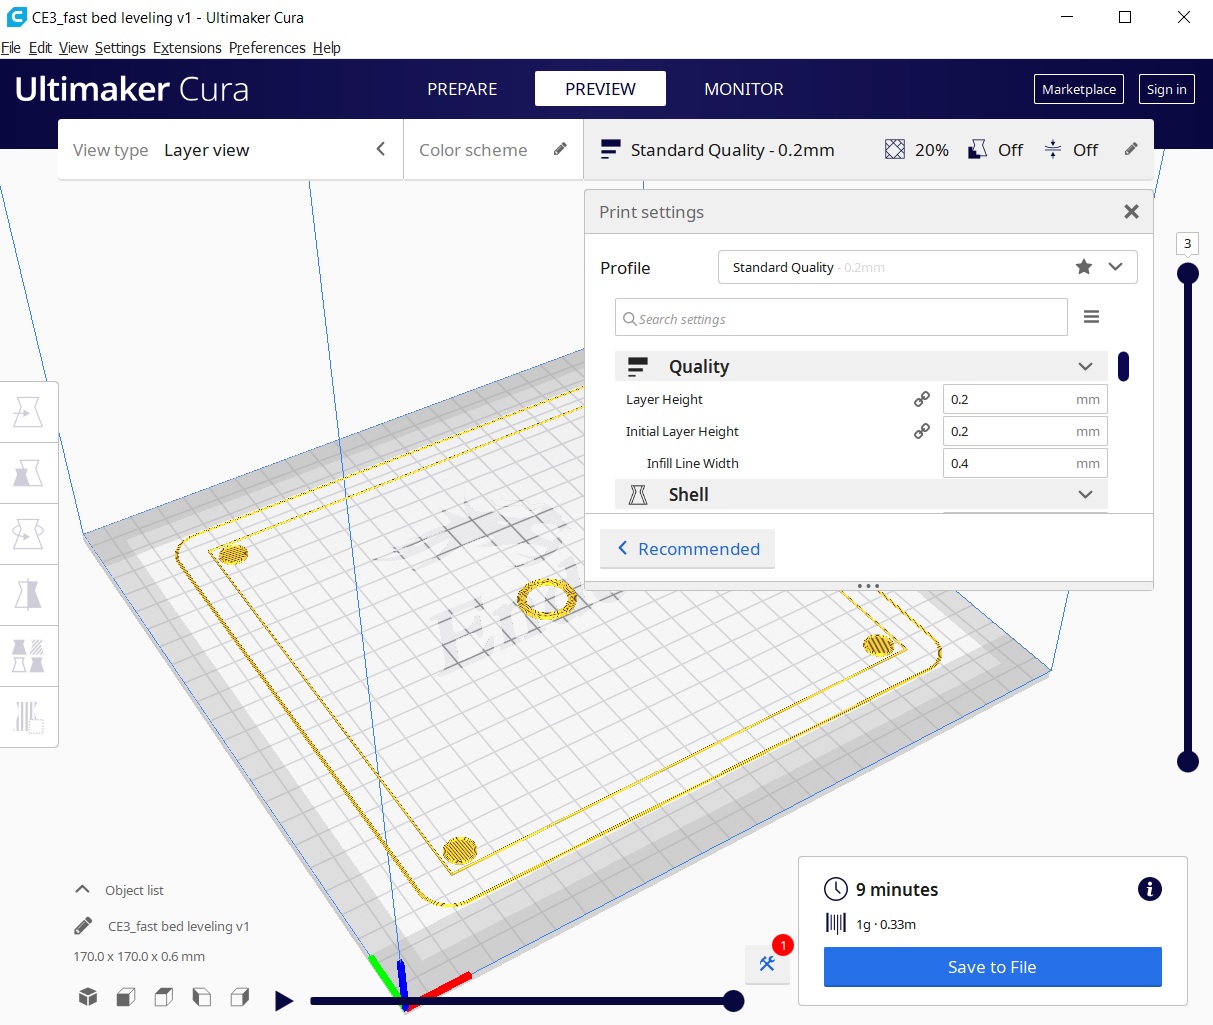Open the Extensions menu
Viewport: 1213px width, 1025px height.
[187, 47]
